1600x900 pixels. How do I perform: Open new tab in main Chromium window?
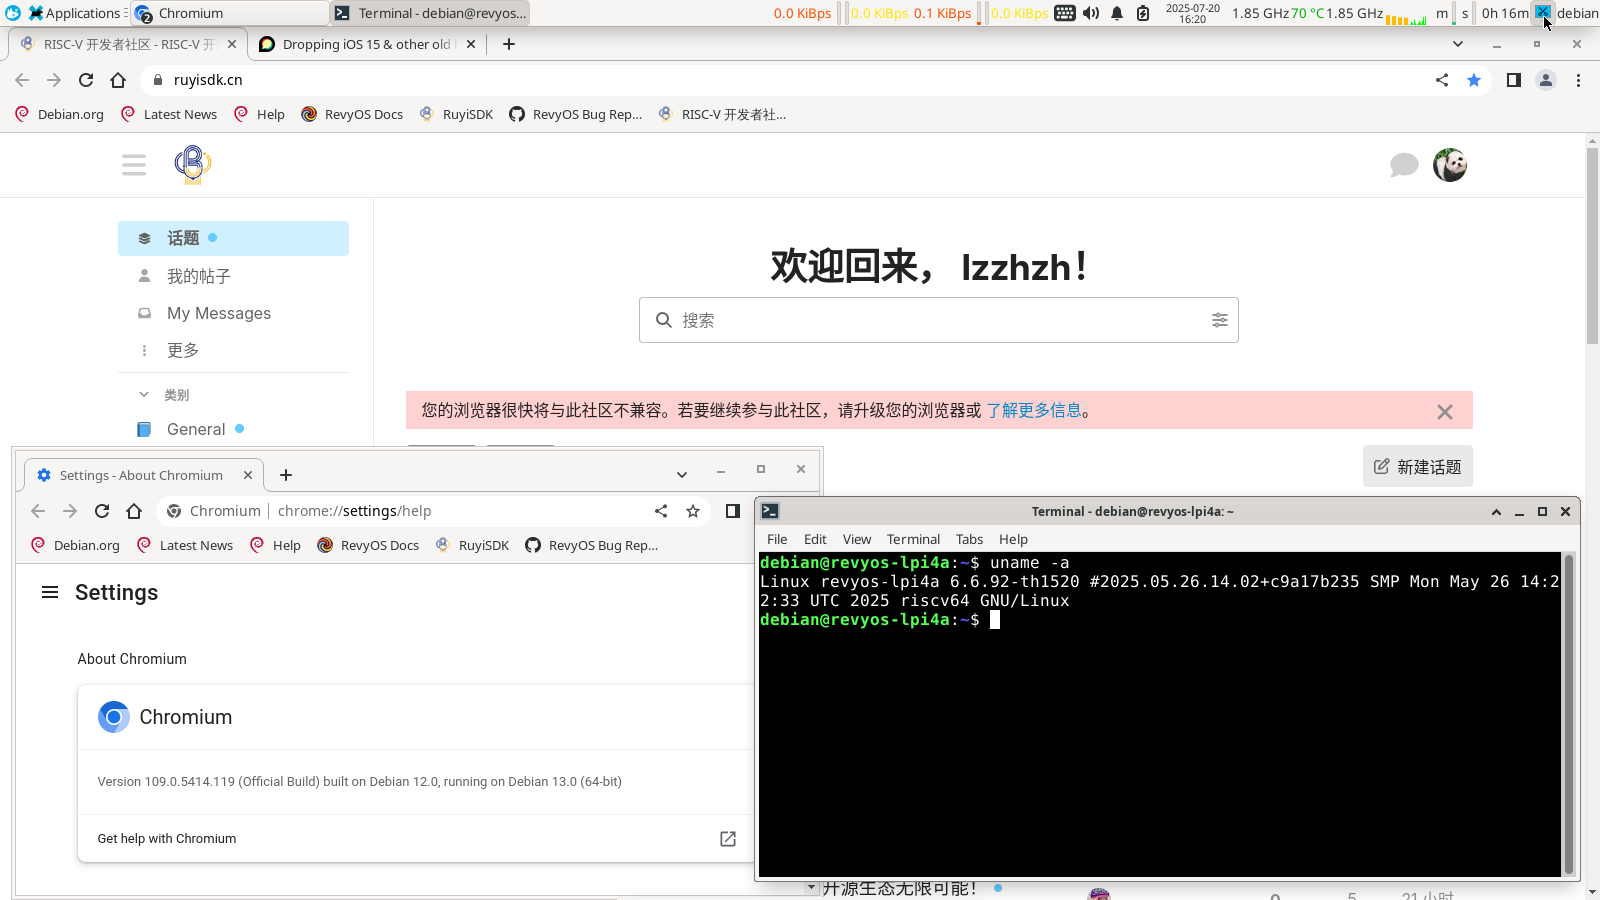tap(509, 44)
